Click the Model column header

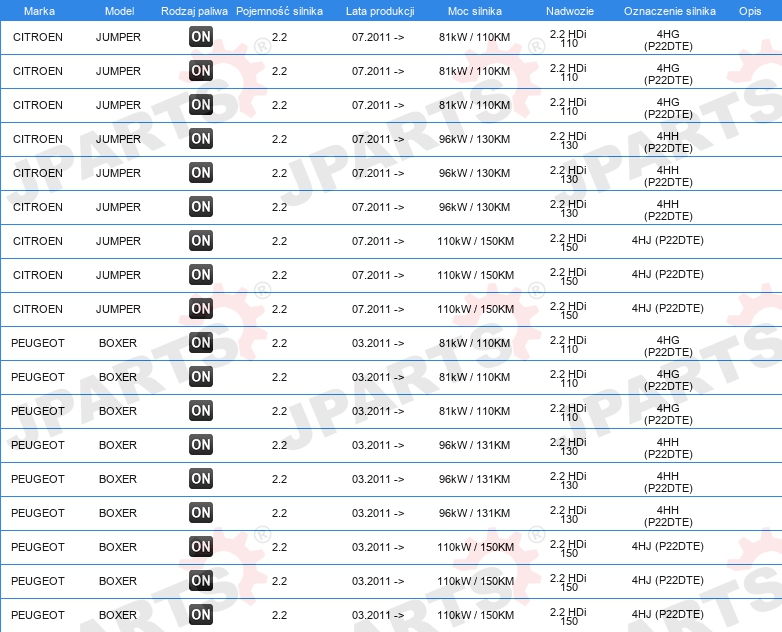click(119, 11)
